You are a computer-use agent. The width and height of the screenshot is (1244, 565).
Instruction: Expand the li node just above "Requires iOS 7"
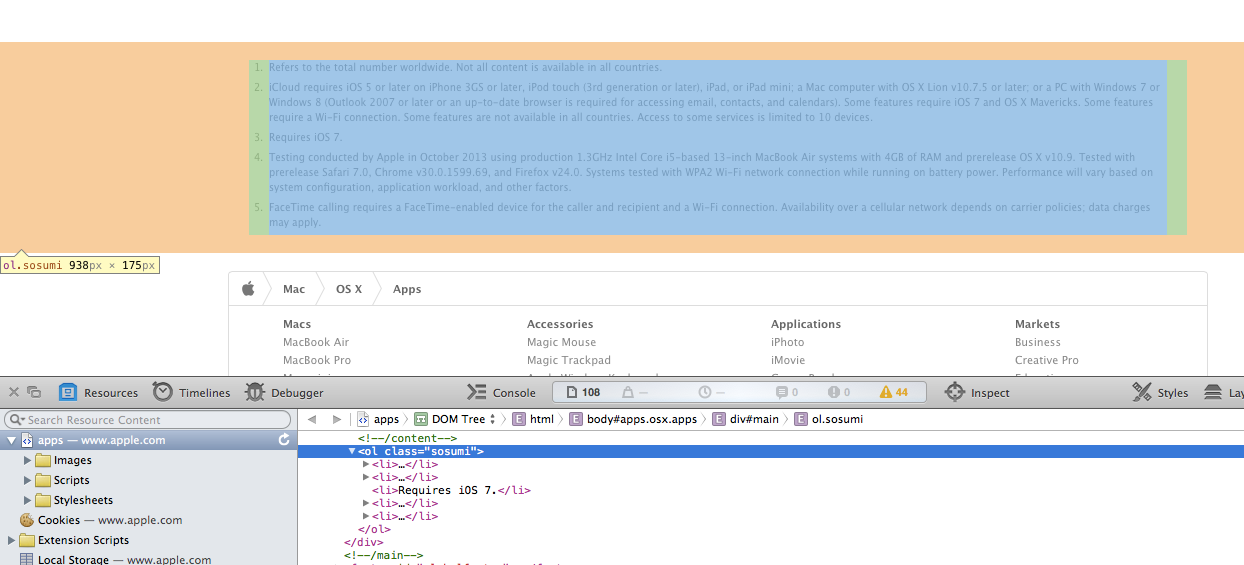pyautogui.click(x=366, y=477)
